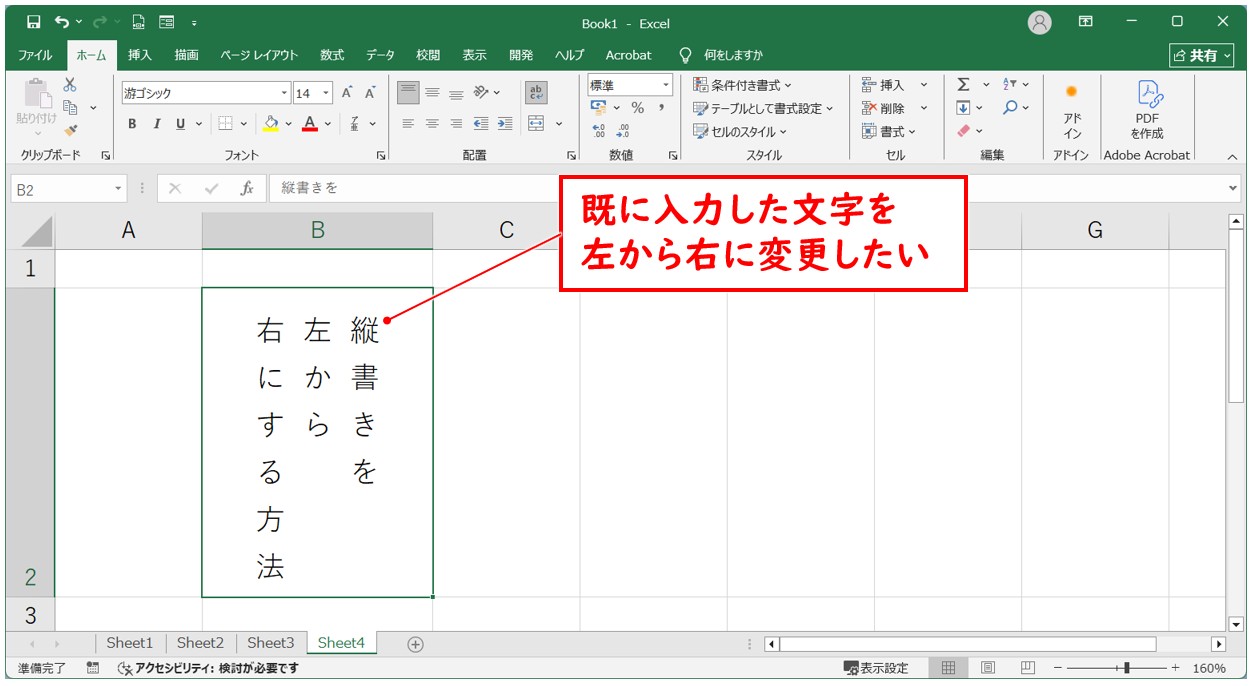
Task: Click the Decrease Indent icon
Action: [x=481, y=124]
